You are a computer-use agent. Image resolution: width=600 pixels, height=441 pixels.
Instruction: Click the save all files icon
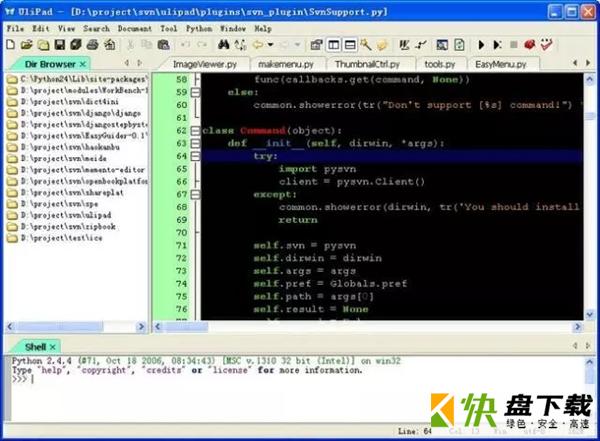pyautogui.click(x=76, y=45)
